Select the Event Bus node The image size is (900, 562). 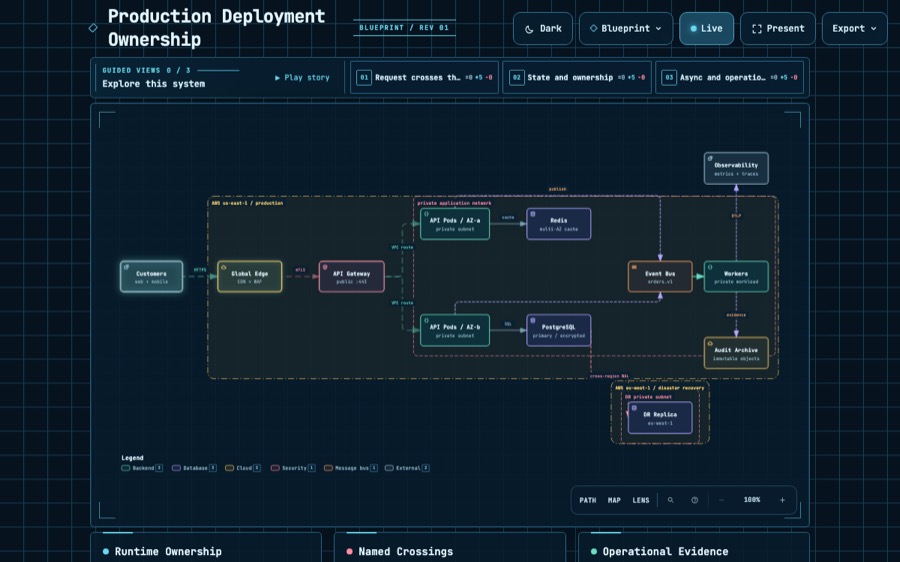tap(660, 277)
